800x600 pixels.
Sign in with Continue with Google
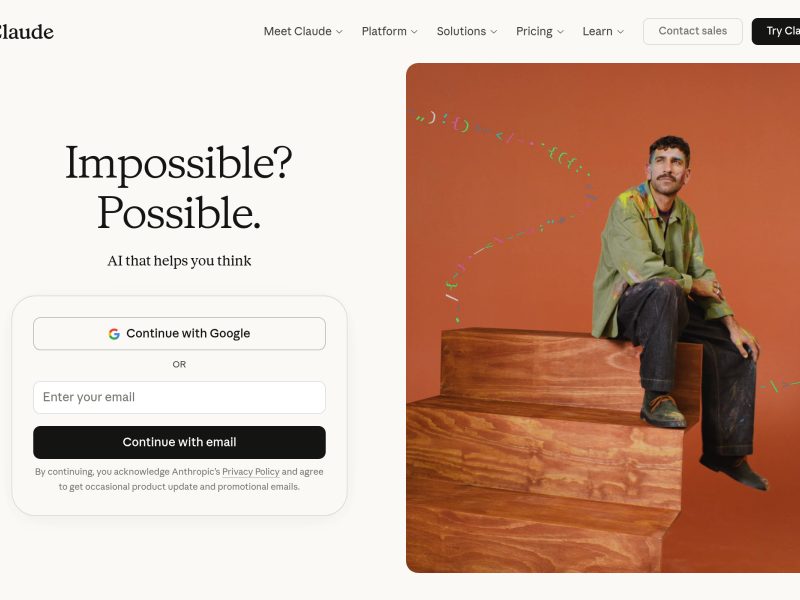tap(179, 334)
